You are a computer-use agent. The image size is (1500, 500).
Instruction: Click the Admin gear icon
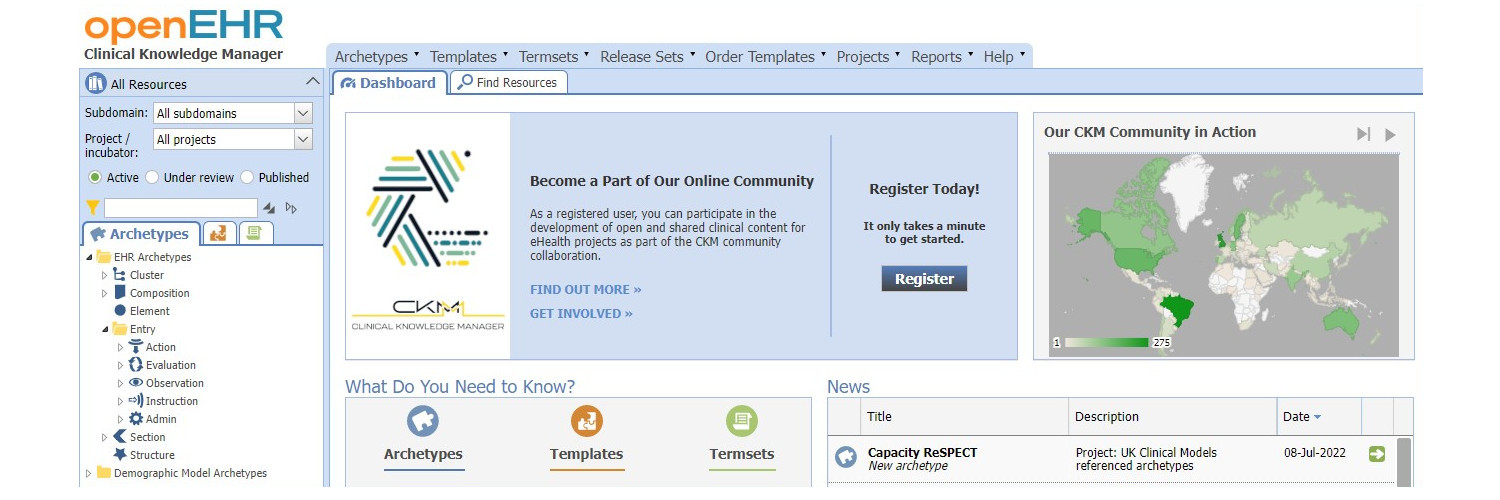coord(136,419)
